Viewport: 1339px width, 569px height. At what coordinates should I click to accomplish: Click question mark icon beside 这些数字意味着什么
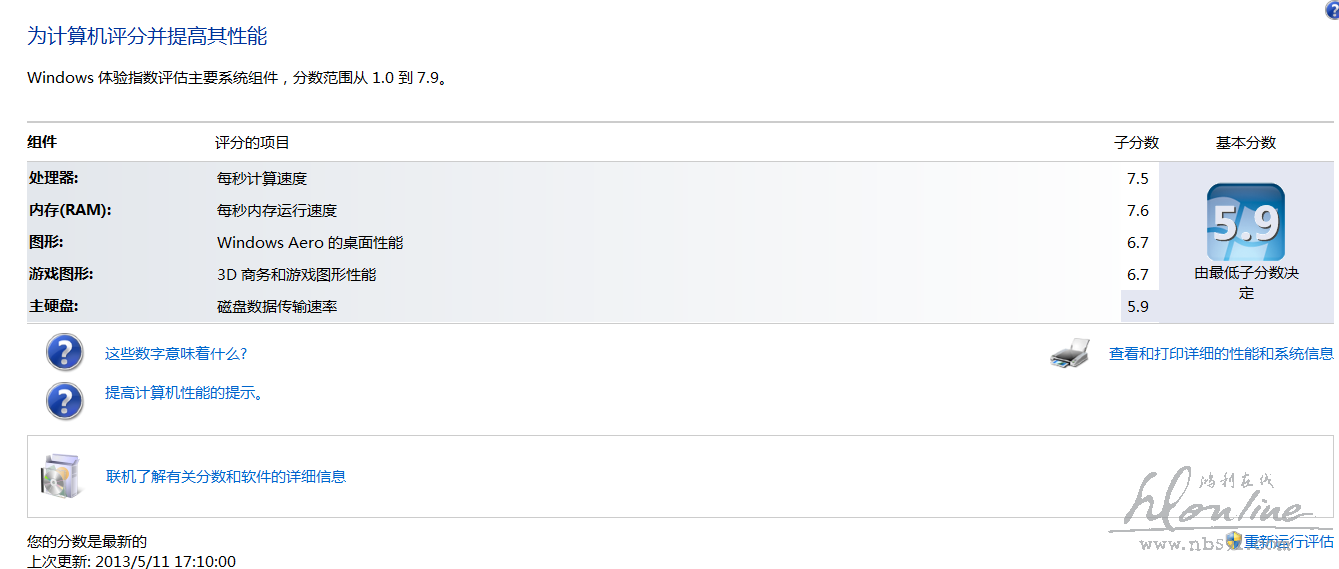pyautogui.click(x=65, y=353)
